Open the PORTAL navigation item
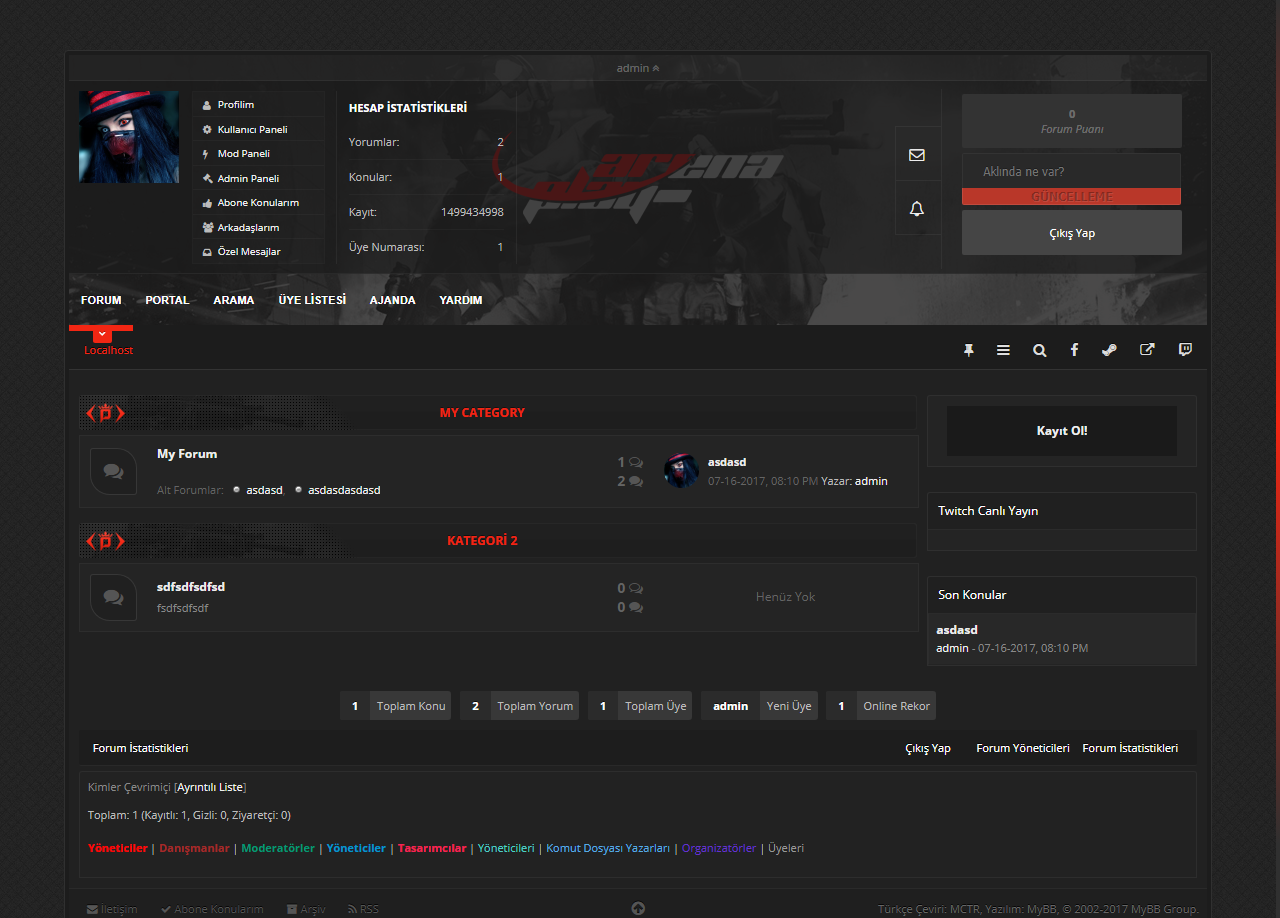This screenshot has width=1280, height=918. [x=167, y=300]
